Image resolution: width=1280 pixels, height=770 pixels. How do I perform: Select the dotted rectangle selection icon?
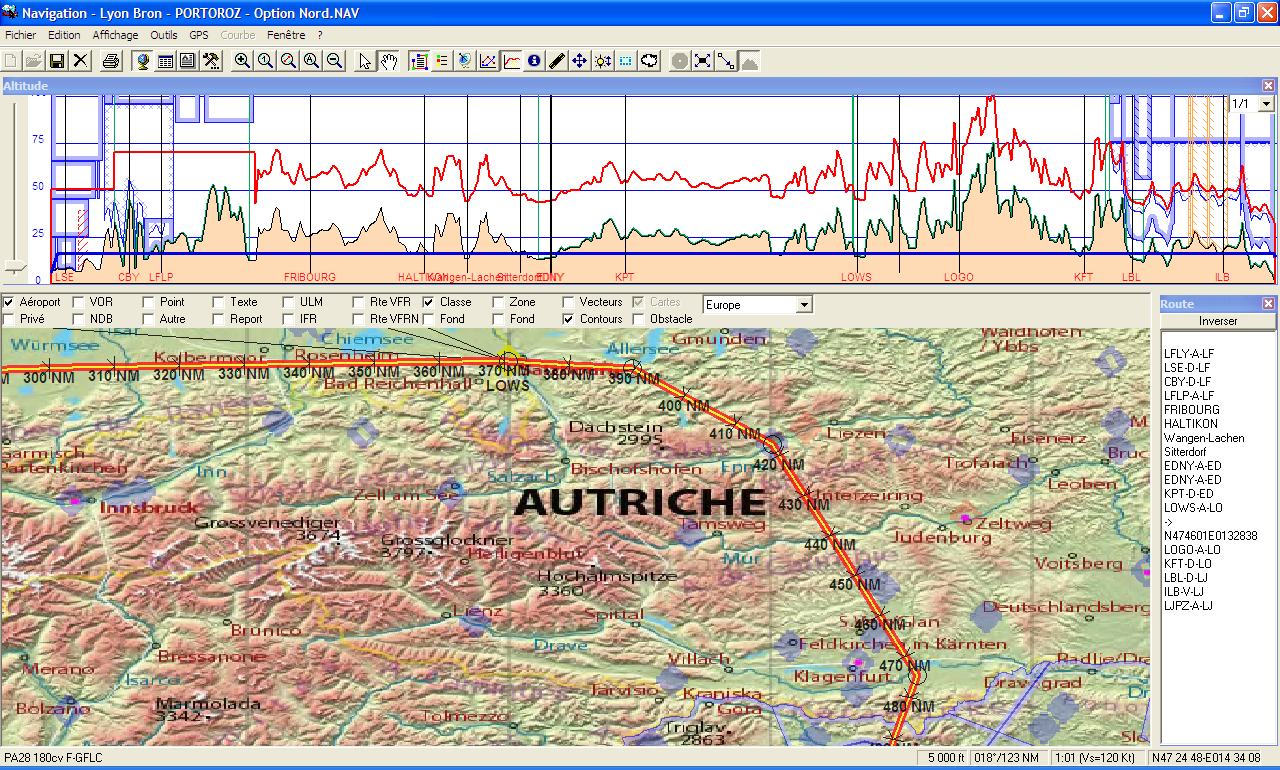(x=625, y=61)
